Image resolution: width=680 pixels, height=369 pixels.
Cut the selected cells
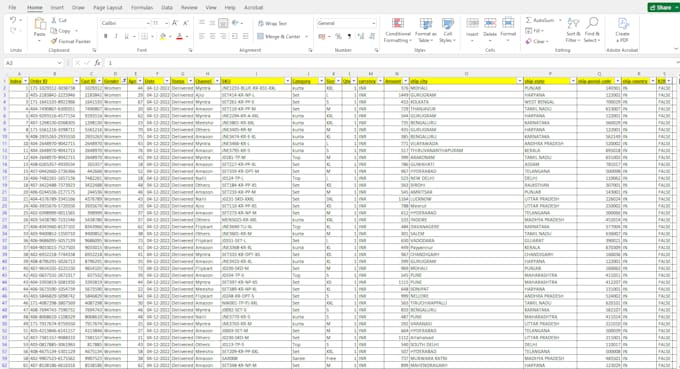pos(59,20)
